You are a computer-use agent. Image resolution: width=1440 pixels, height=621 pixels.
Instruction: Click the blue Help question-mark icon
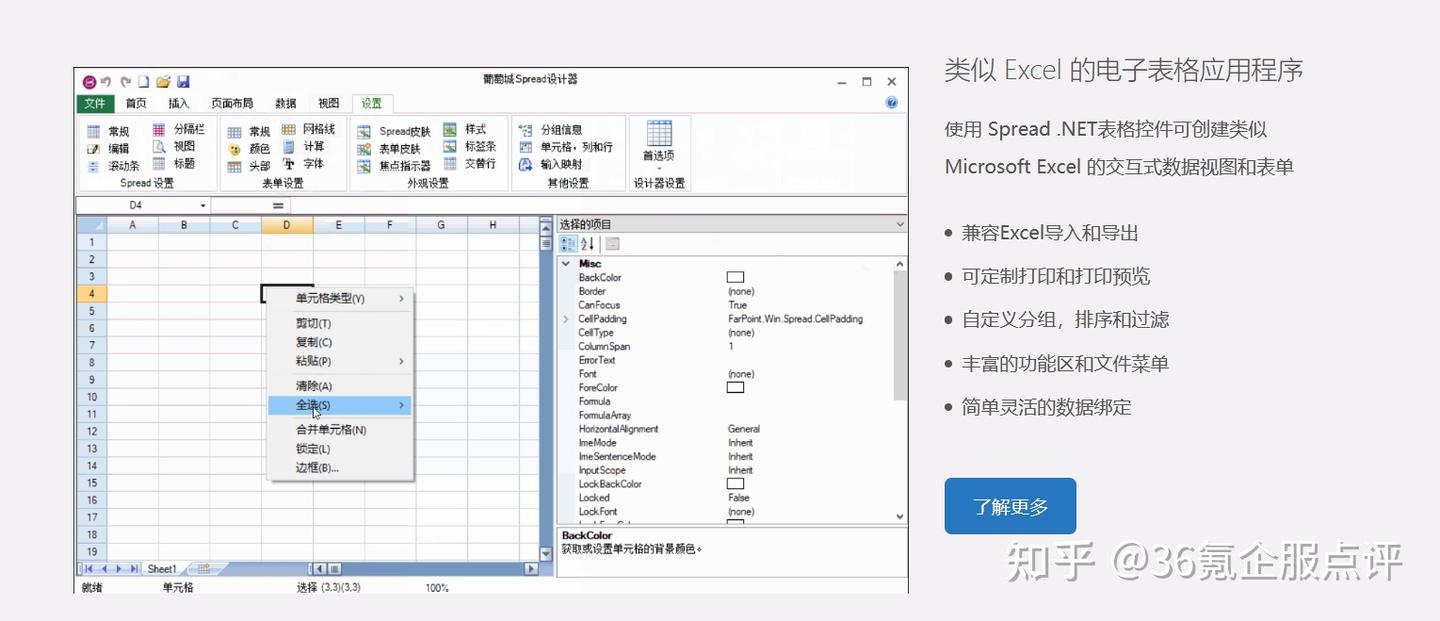[891, 103]
